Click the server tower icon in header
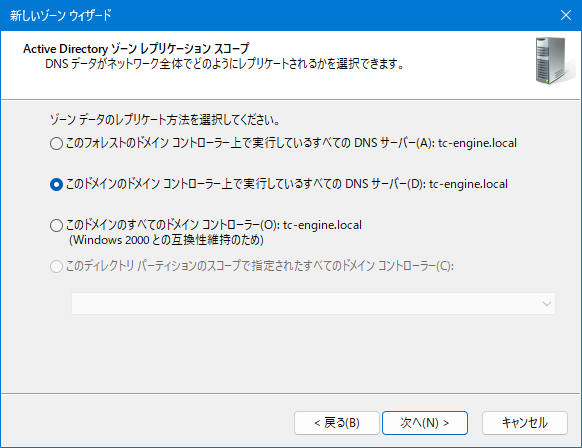This screenshot has width=582, height=448. pyautogui.click(x=551, y=61)
